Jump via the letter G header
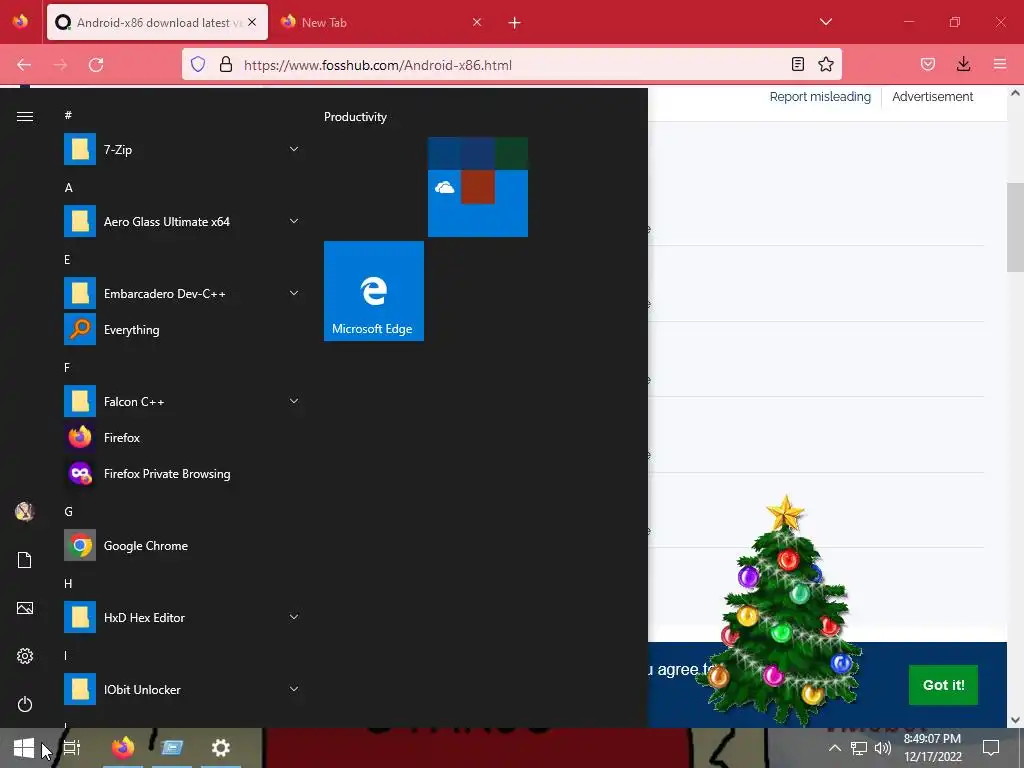The height and width of the screenshot is (768, 1024). 69,511
